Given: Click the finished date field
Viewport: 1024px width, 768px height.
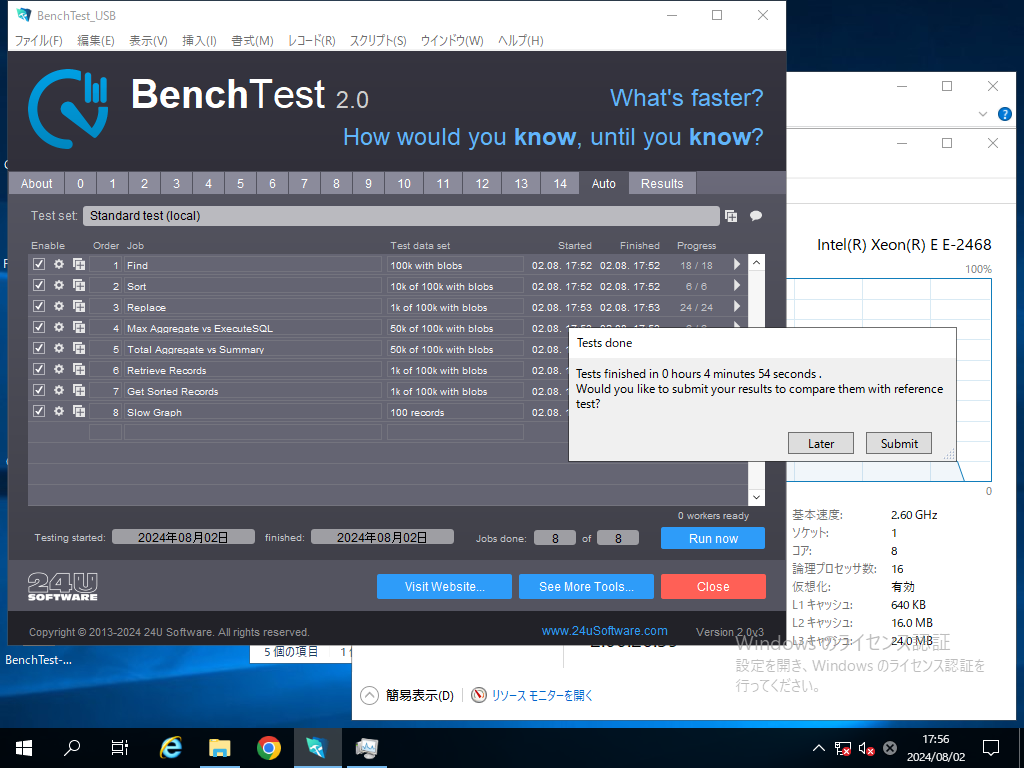Looking at the screenshot, I should 382,537.
